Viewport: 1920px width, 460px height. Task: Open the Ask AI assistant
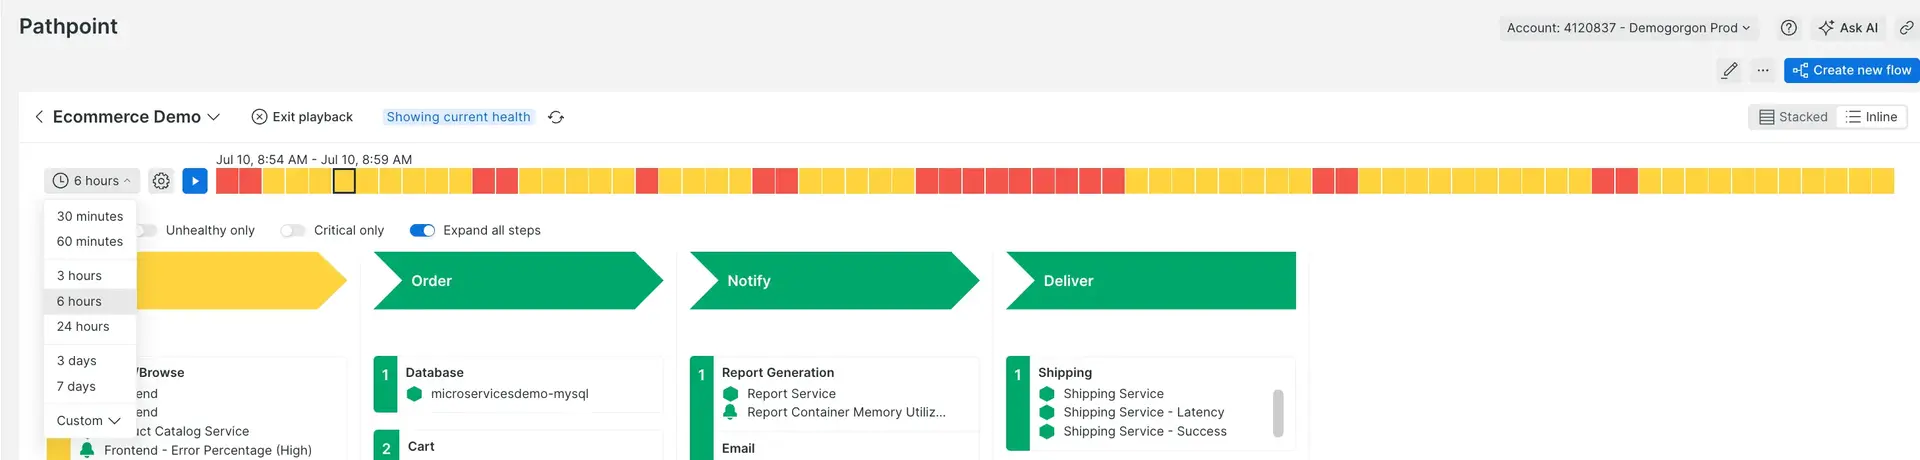(x=1848, y=28)
